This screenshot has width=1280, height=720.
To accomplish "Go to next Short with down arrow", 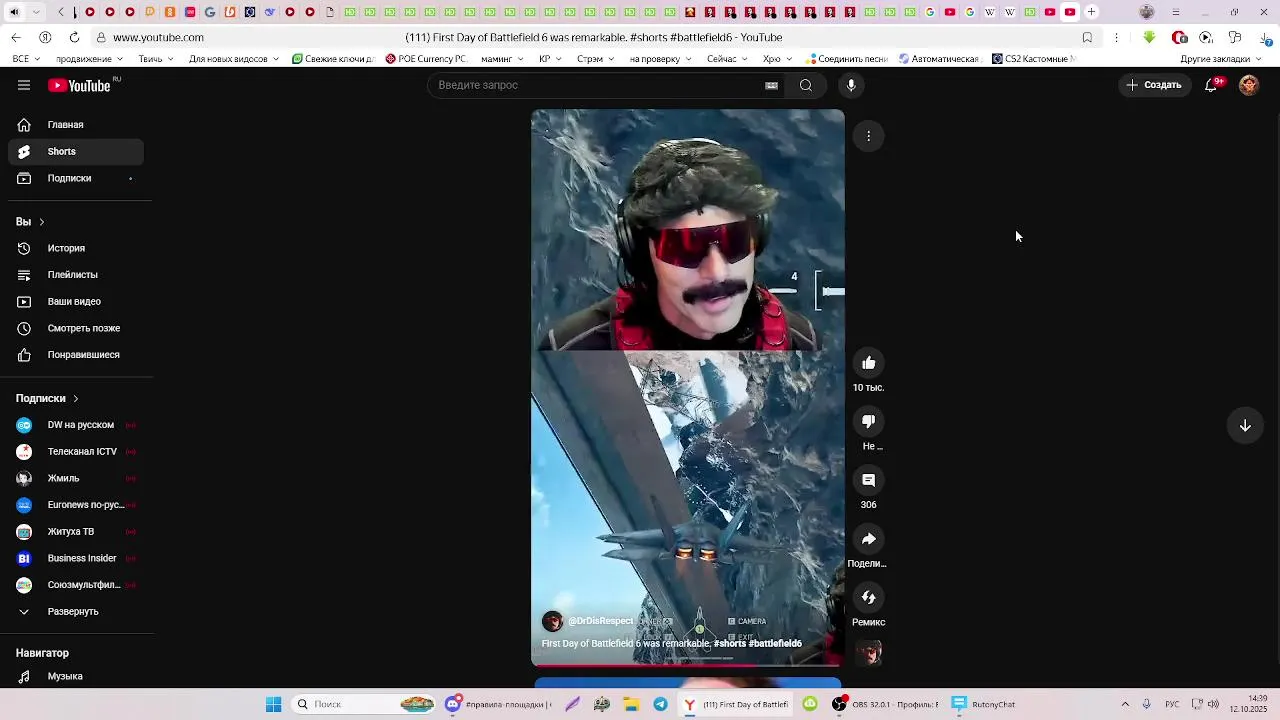I will 1245,426.
